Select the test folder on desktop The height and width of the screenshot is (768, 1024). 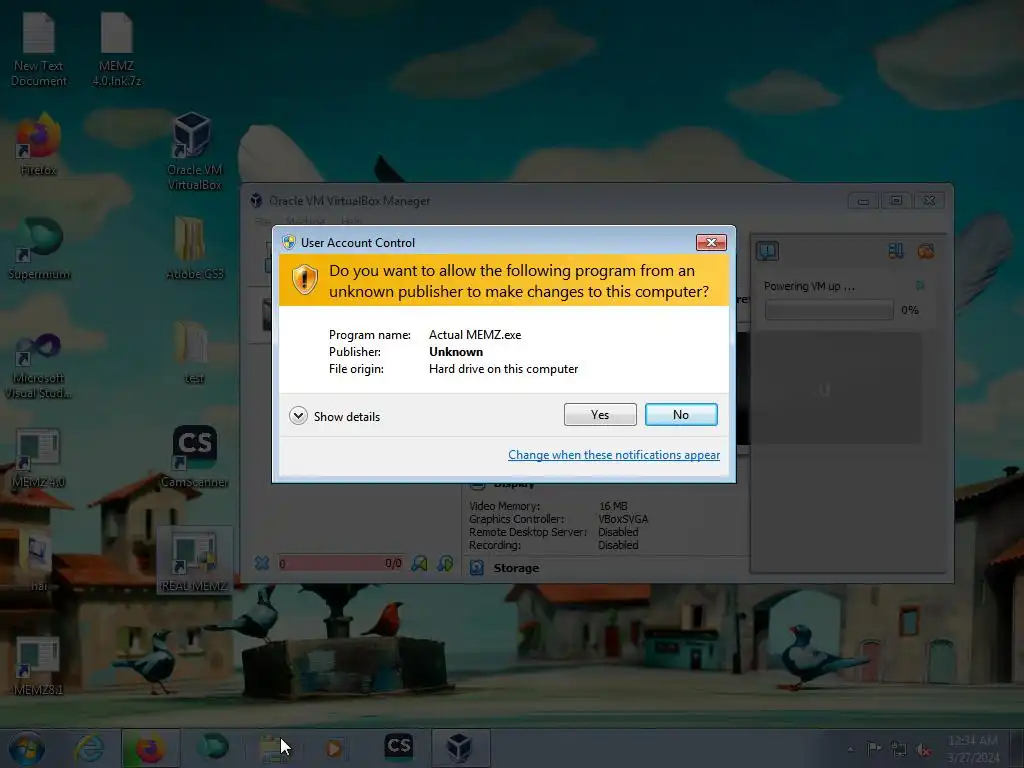point(194,353)
